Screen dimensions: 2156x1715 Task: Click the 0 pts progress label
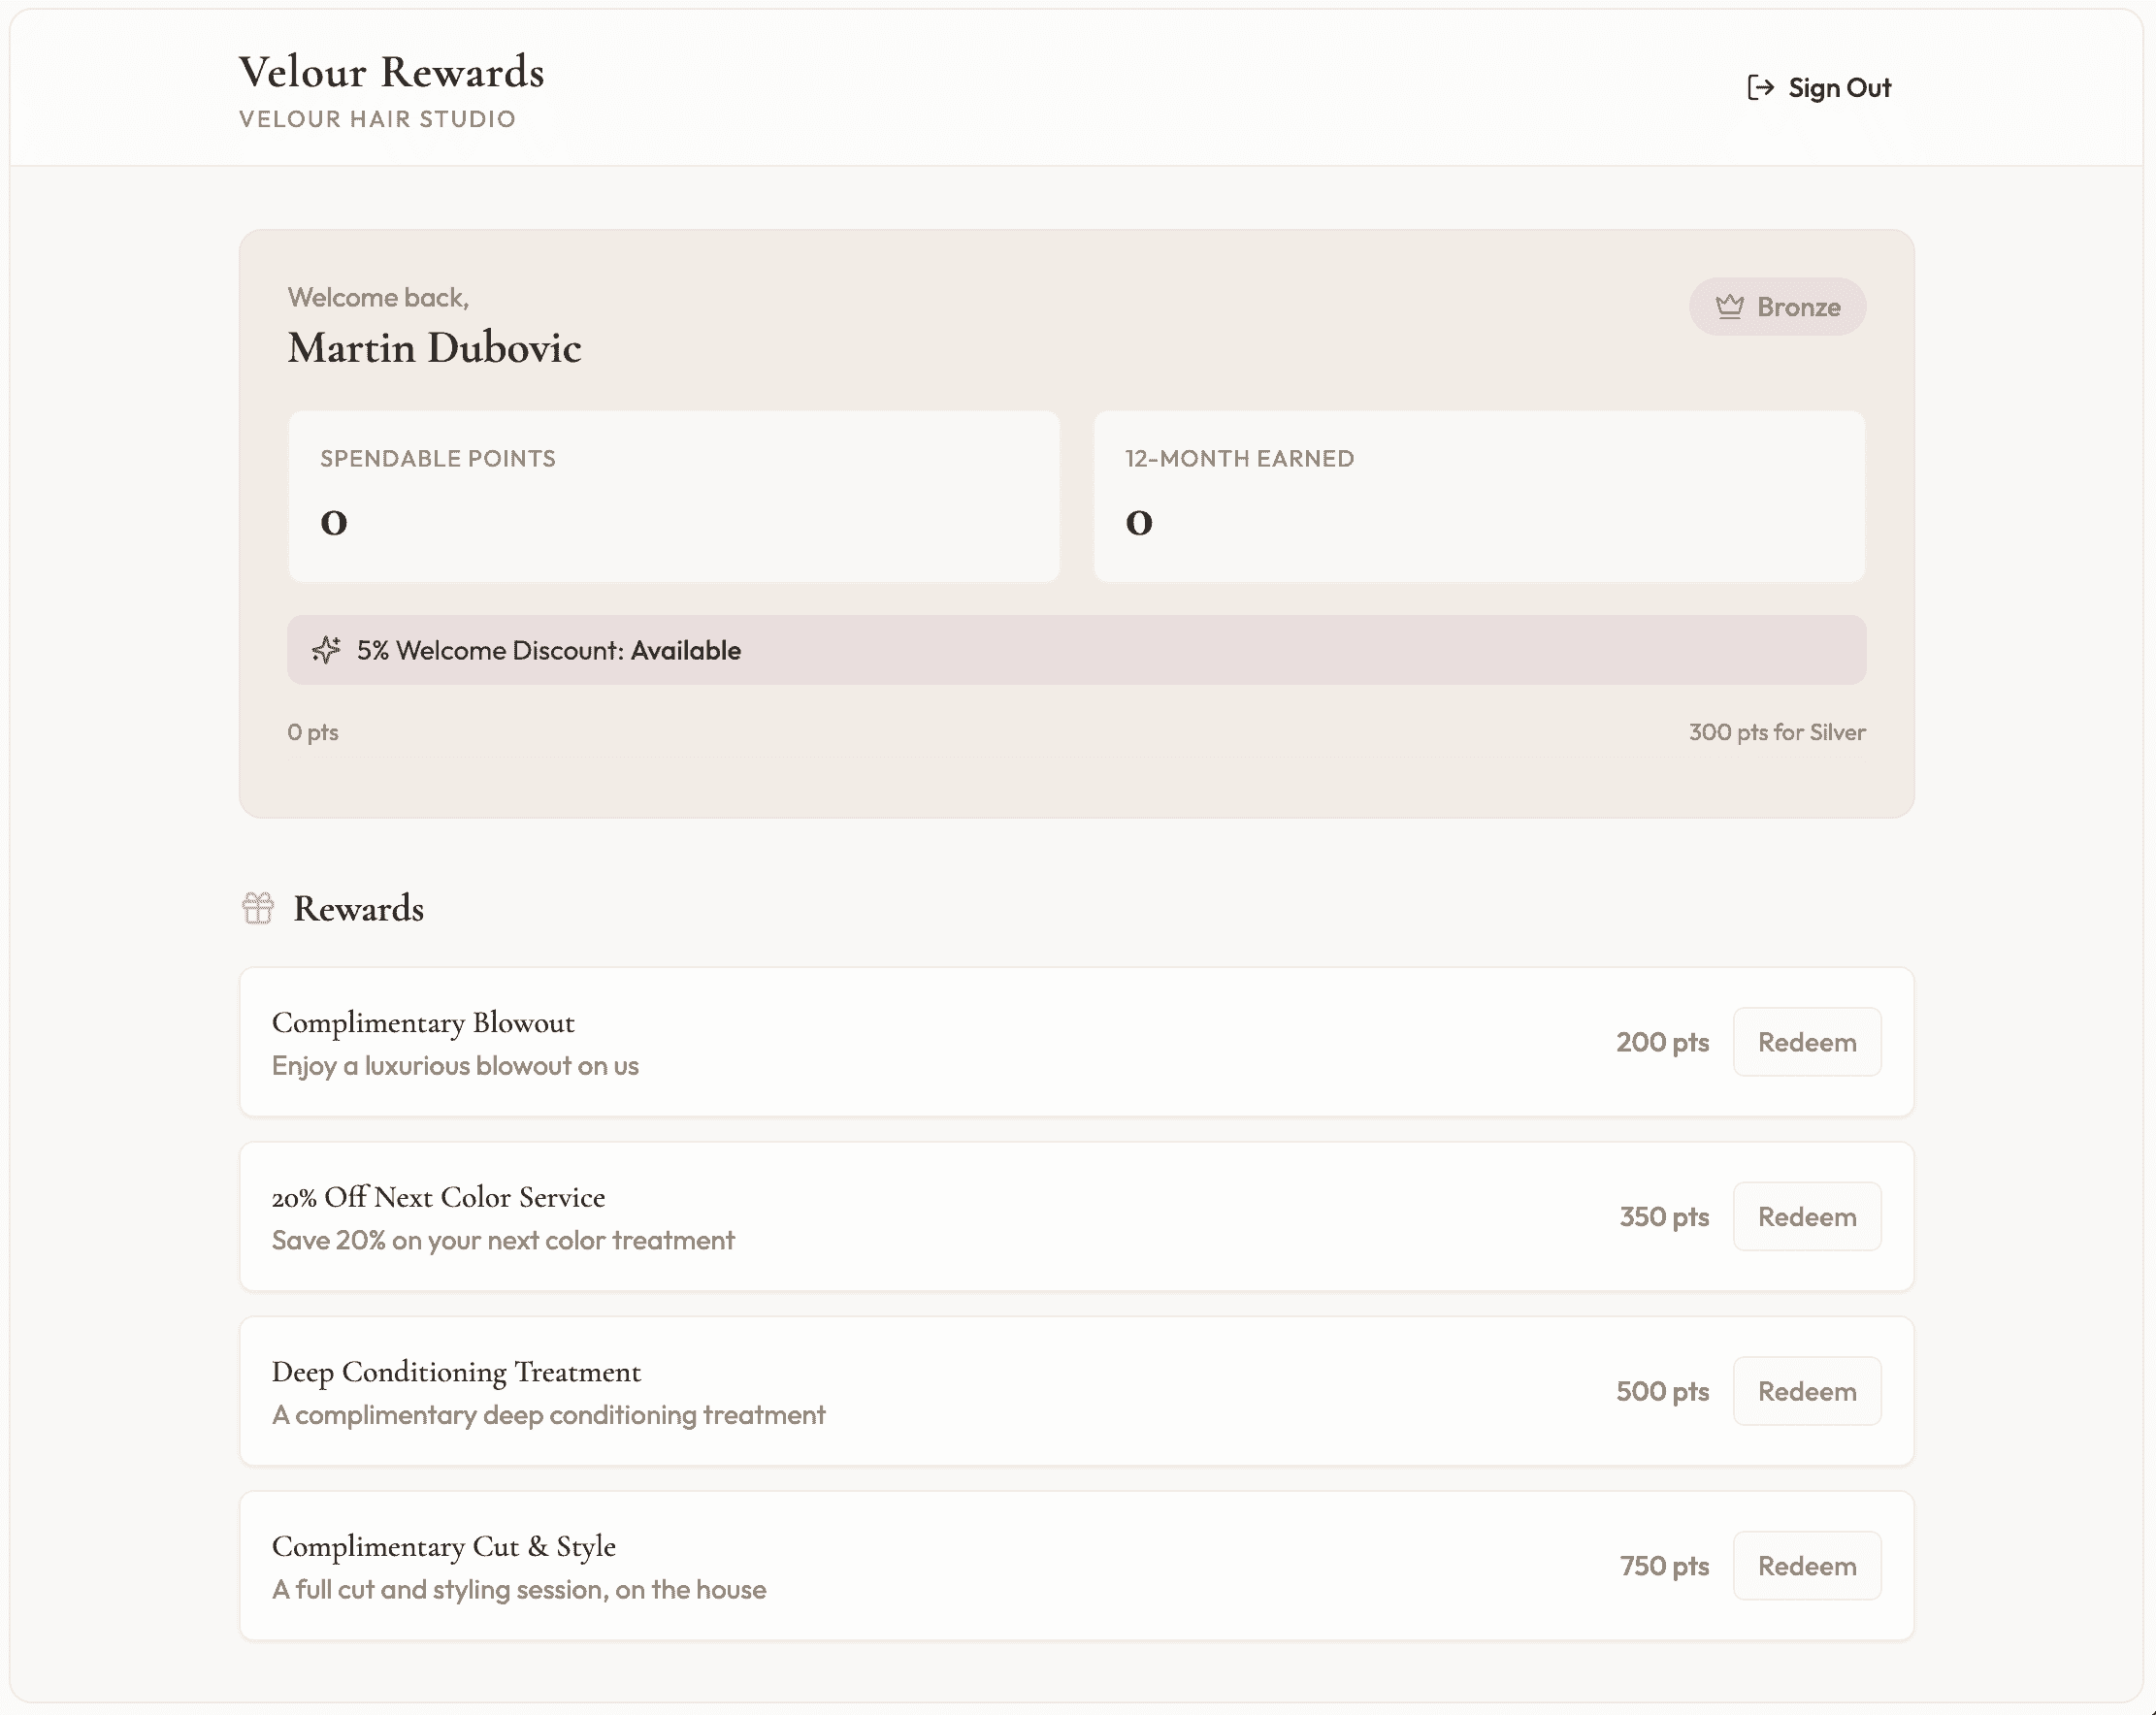pyautogui.click(x=312, y=731)
